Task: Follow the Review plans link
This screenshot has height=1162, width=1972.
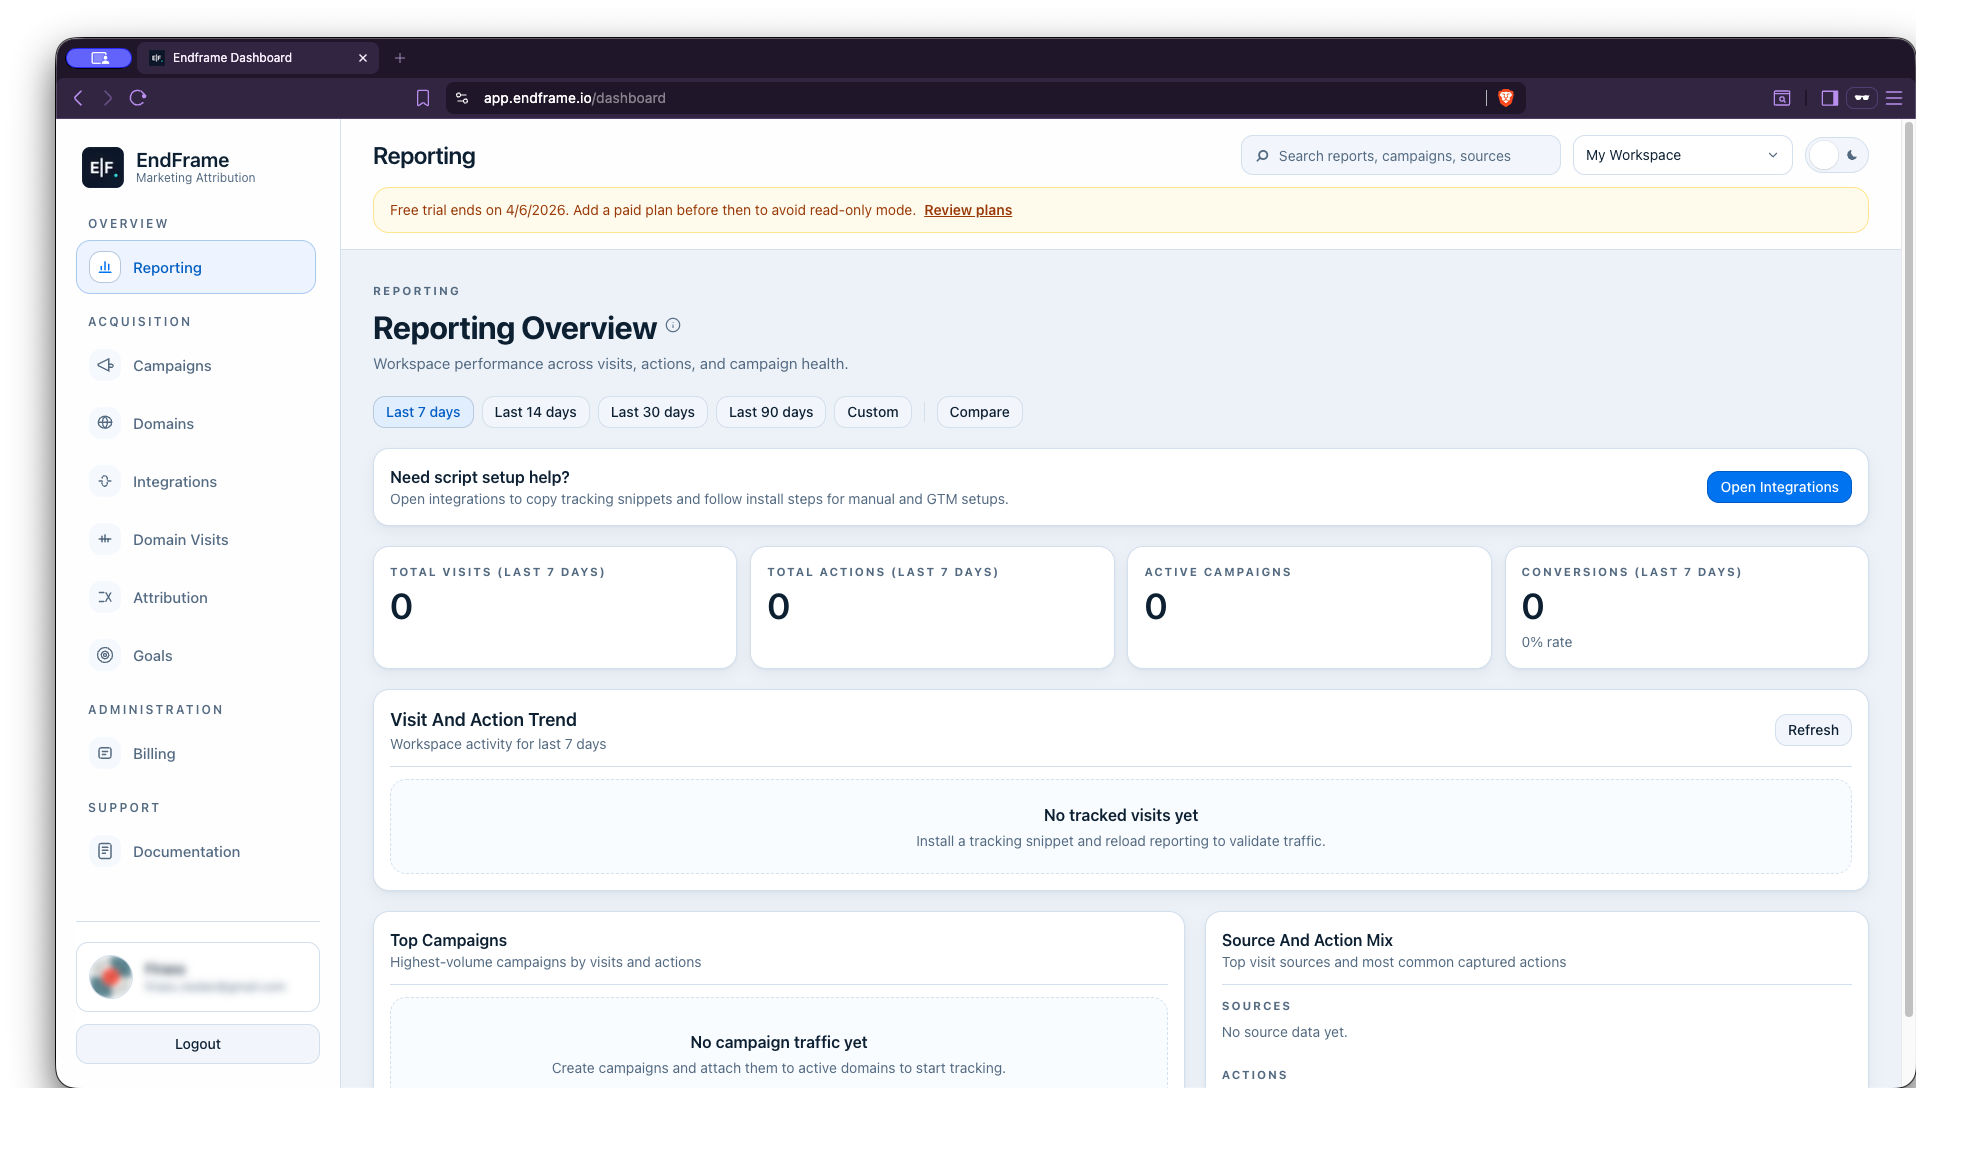Action: pos(967,210)
